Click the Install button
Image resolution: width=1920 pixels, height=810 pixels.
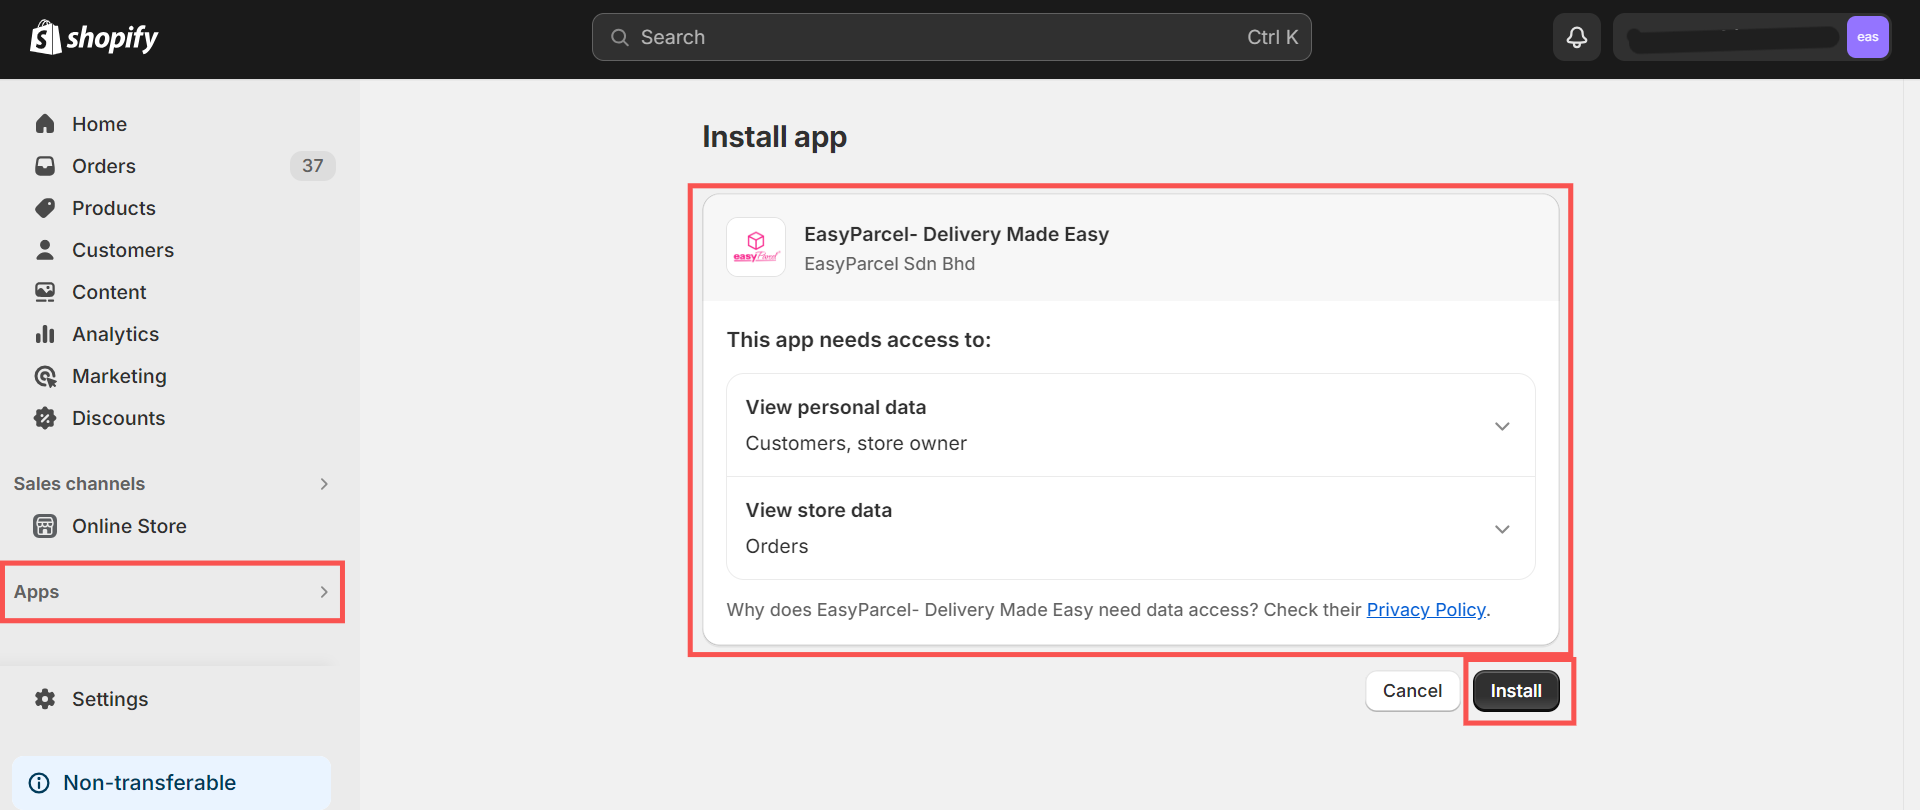pyautogui.click(x=1516, y=691)
